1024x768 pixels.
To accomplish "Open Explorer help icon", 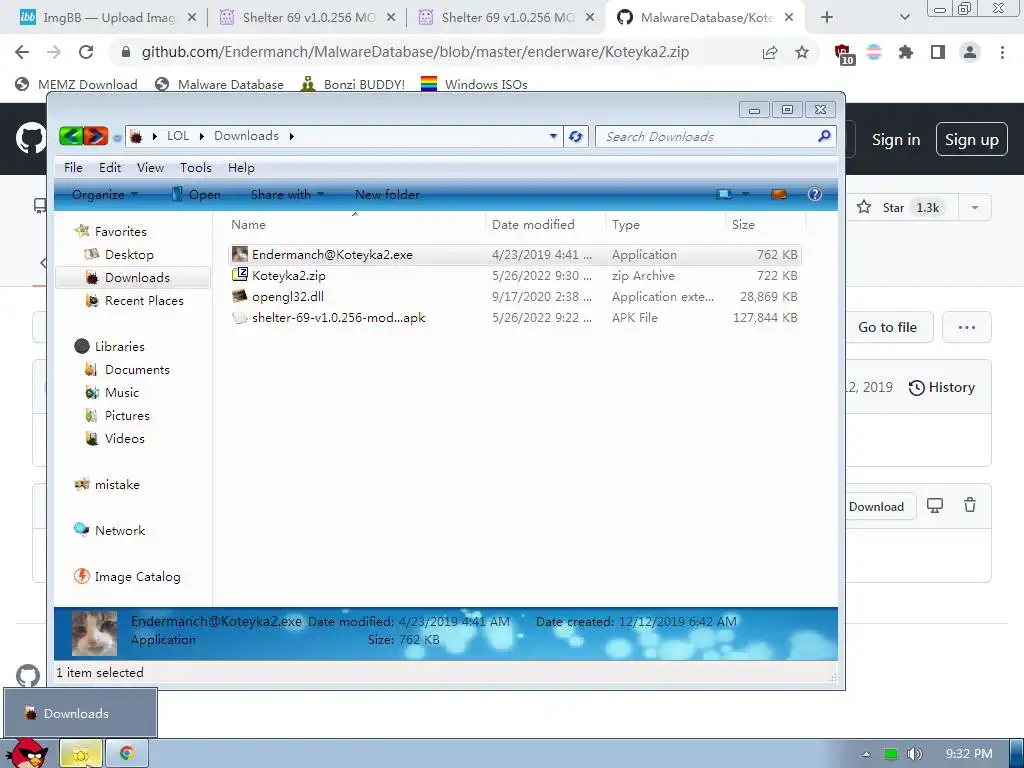I will pos(814,194).
